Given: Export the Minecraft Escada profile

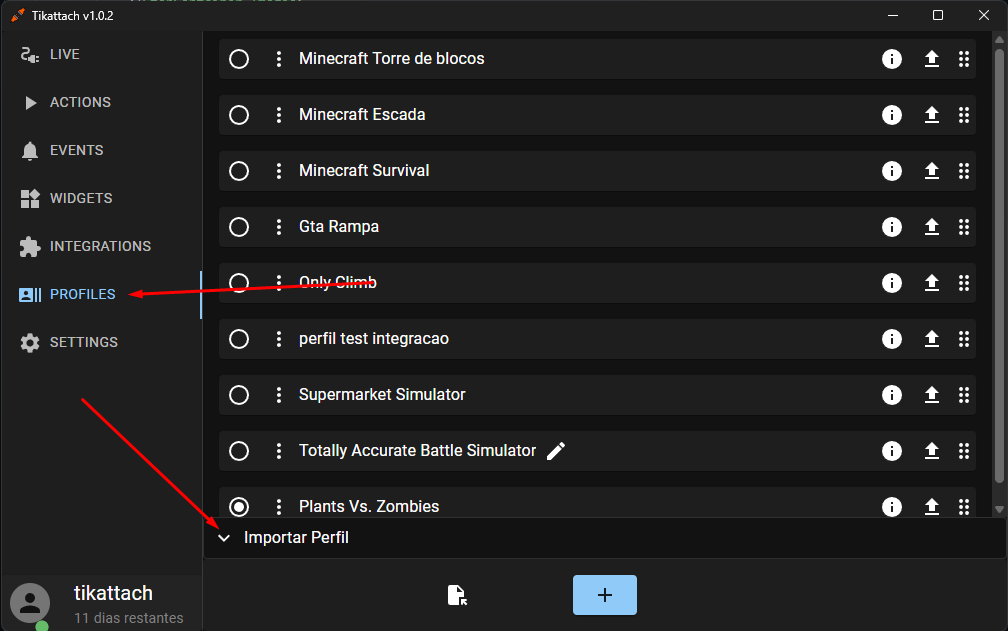Looking at the screenshot, I should tap(932, 115).
